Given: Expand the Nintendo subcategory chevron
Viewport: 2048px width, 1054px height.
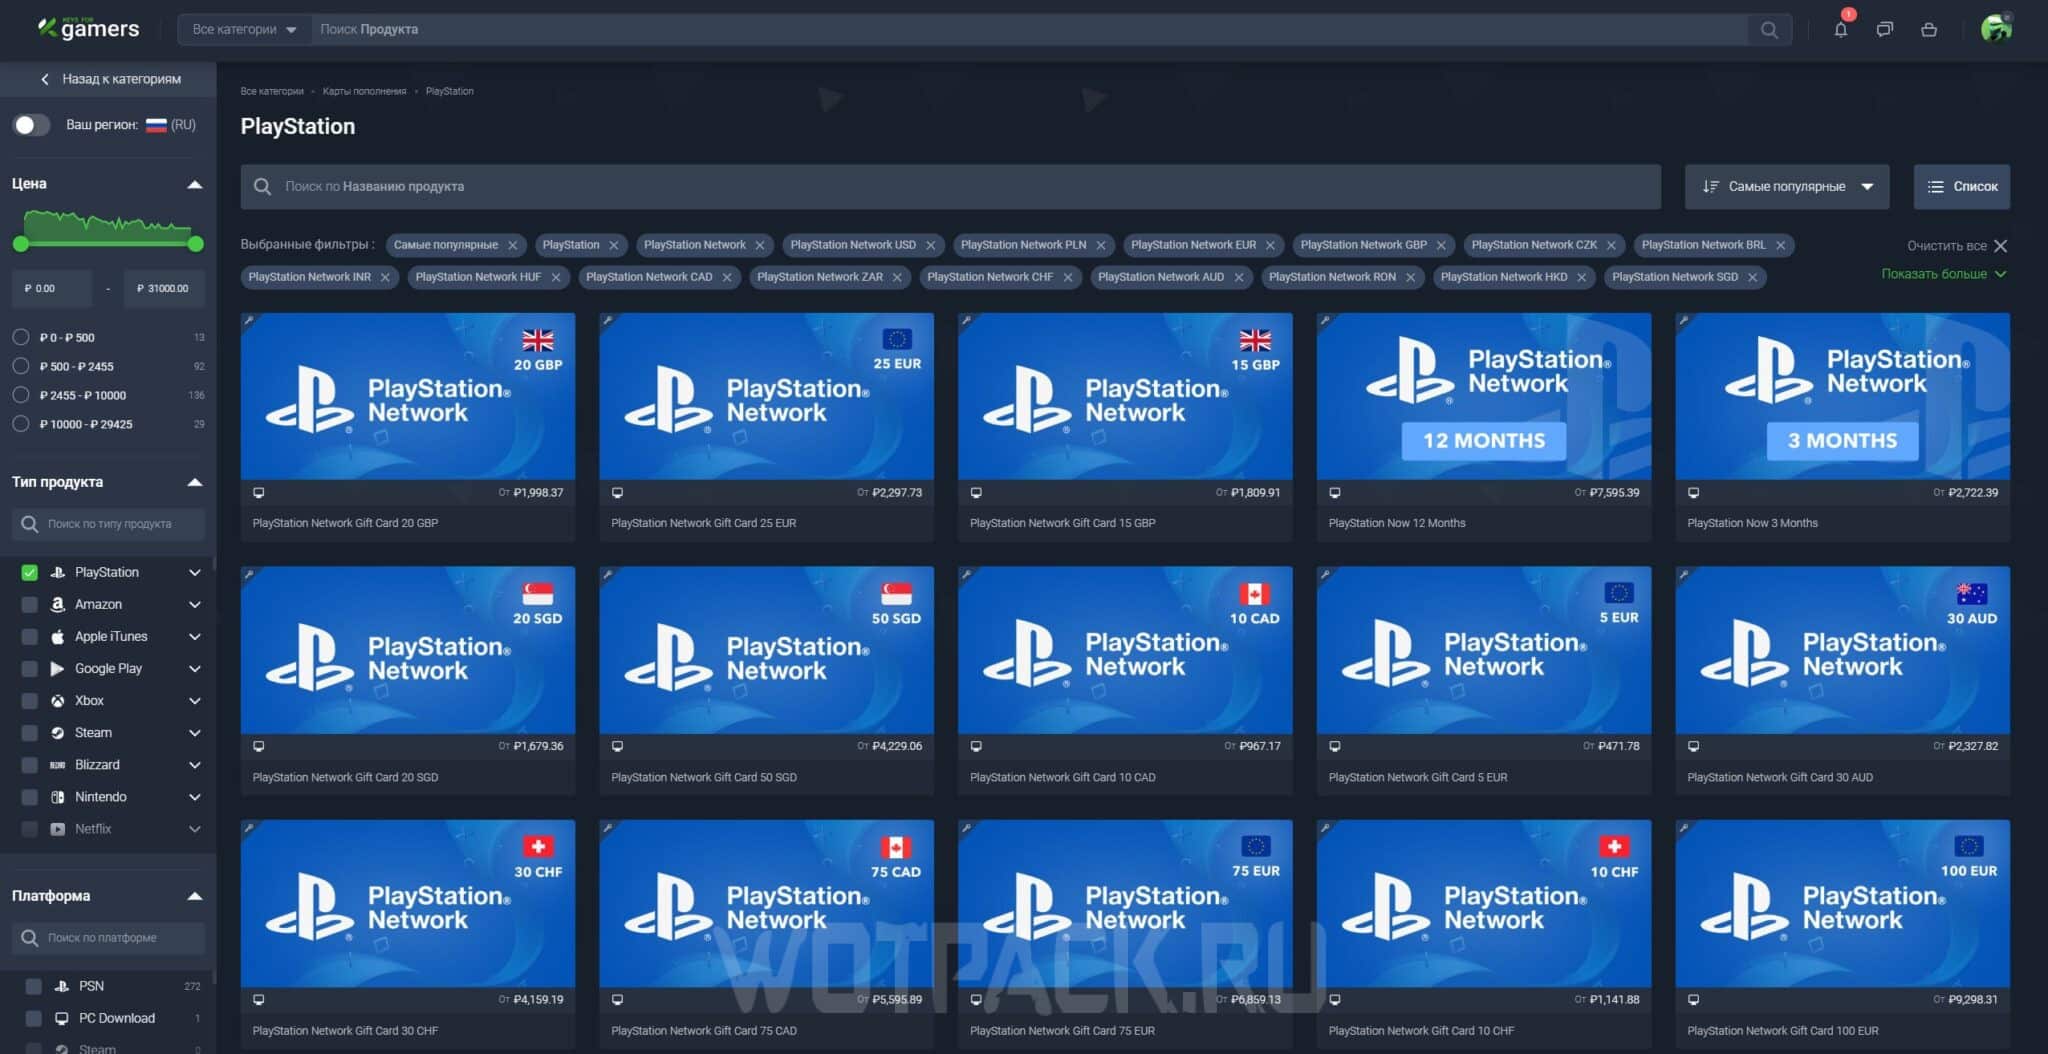Looking at the screenshot, I should [x=195, y=796].
